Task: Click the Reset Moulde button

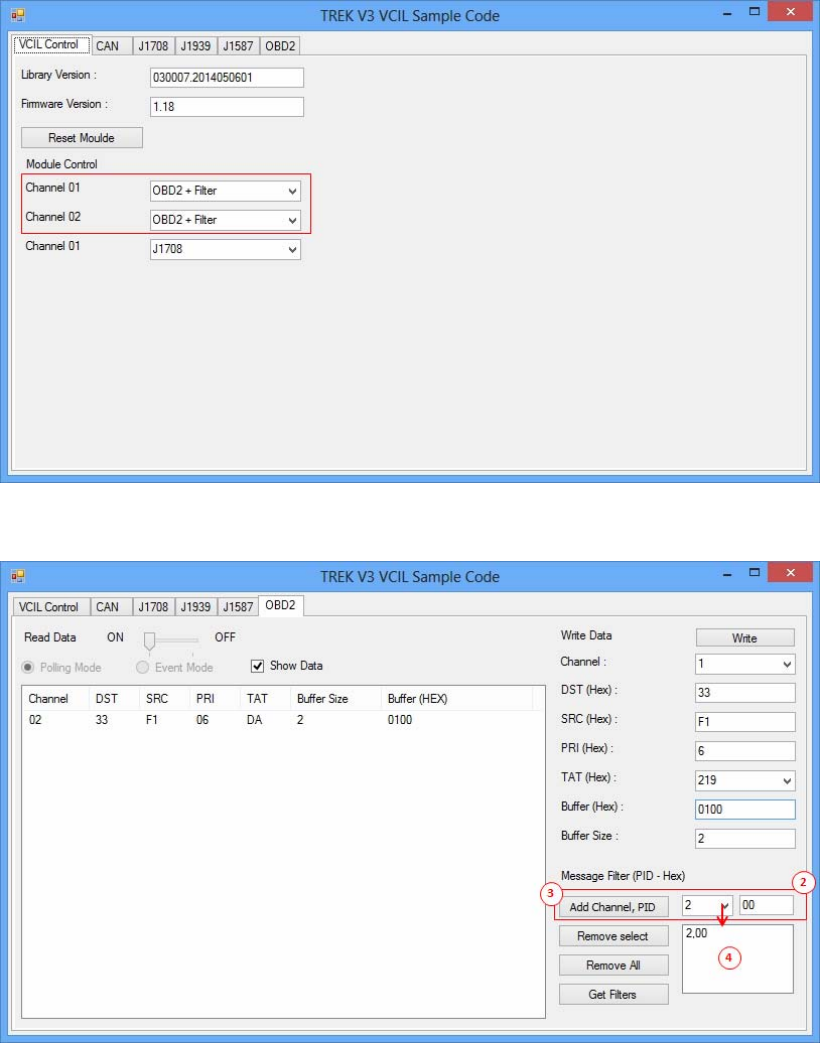Action: pos(82,138)
